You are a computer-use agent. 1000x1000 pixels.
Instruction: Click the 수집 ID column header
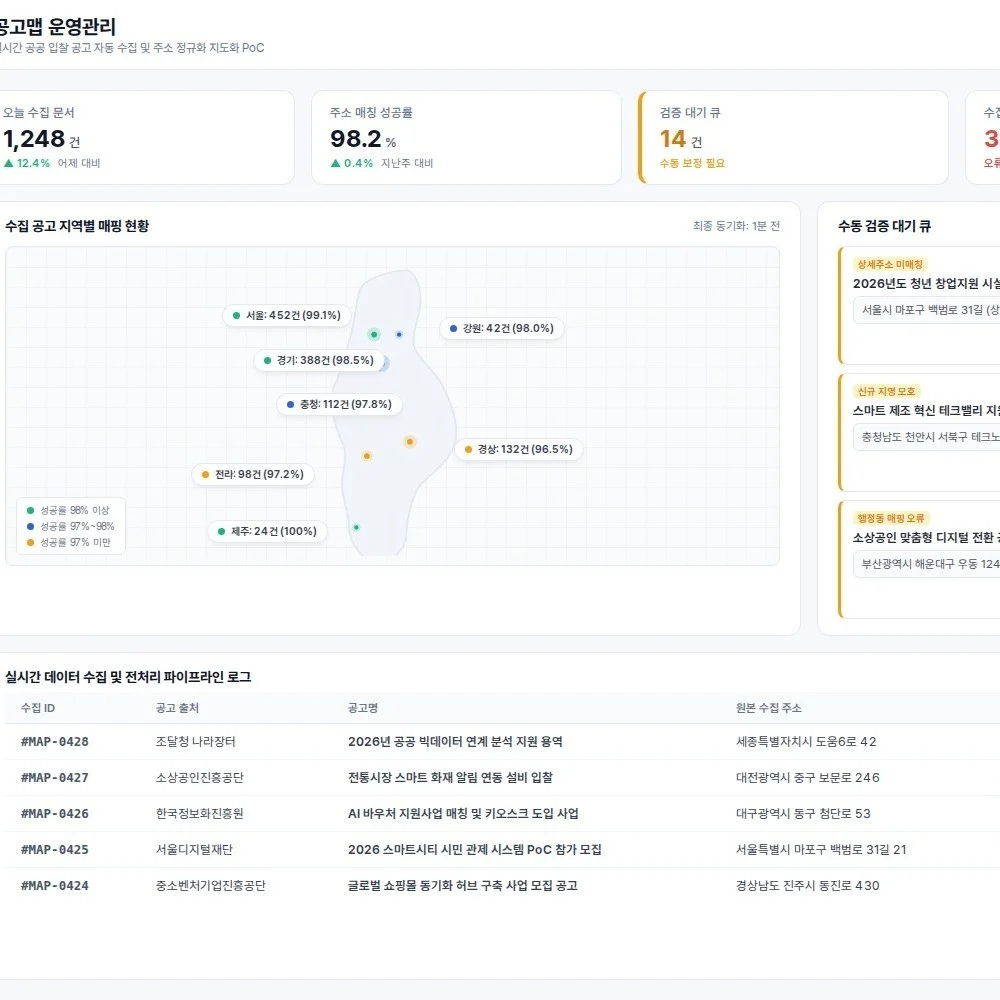click(x=38, y=708)
